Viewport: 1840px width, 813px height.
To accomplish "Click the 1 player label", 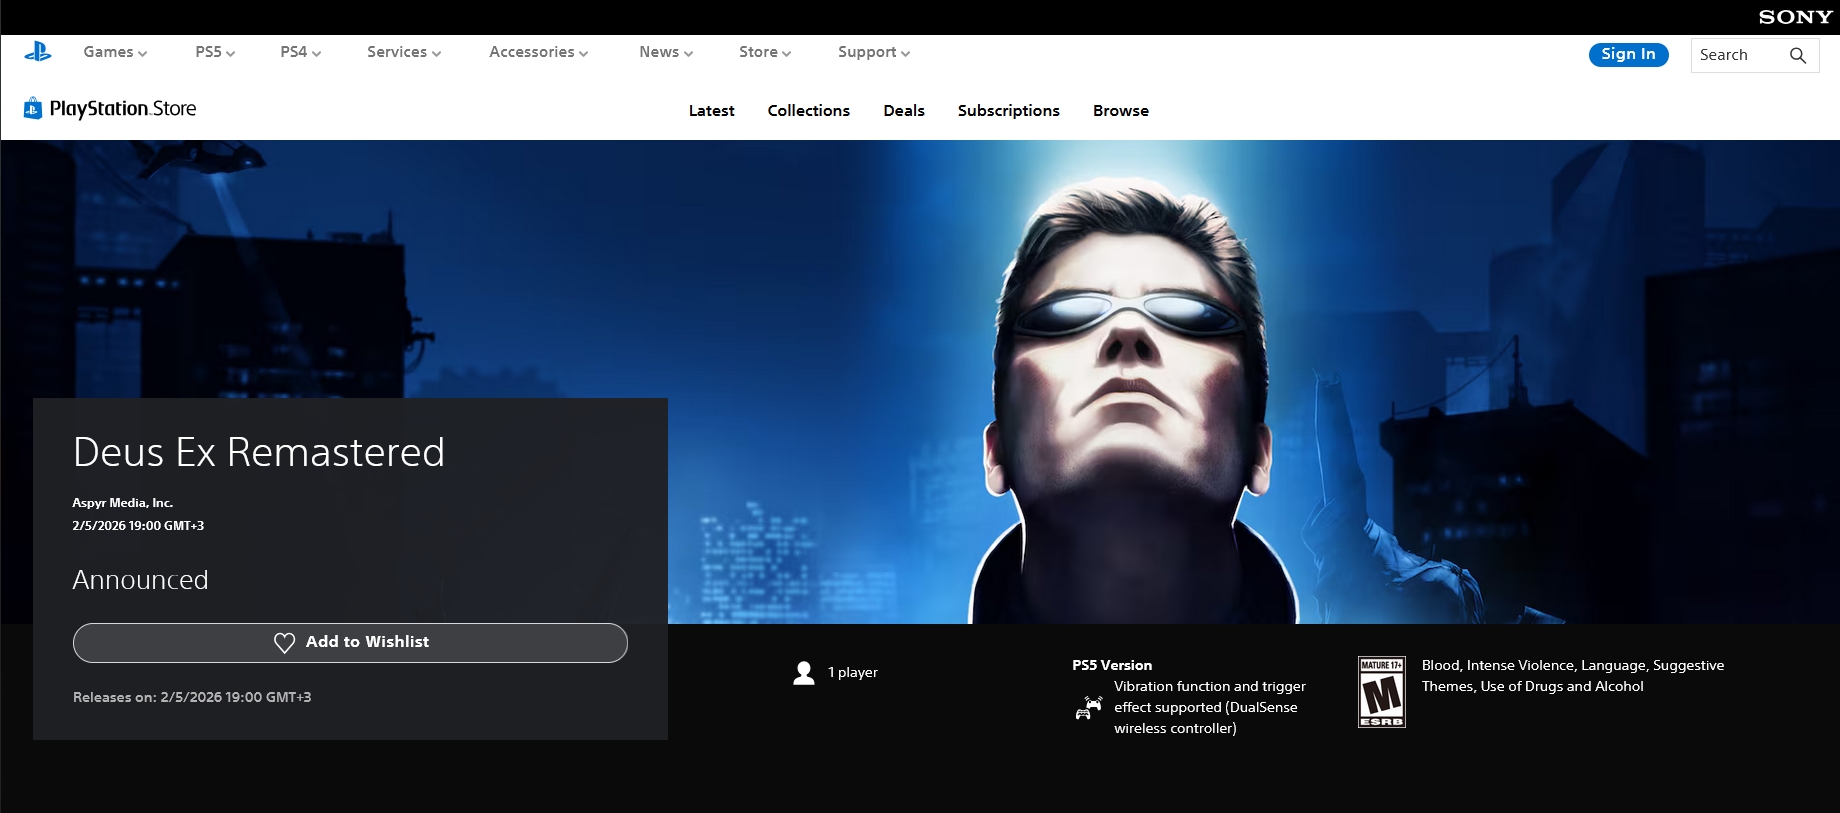I will tap(853, 672).
